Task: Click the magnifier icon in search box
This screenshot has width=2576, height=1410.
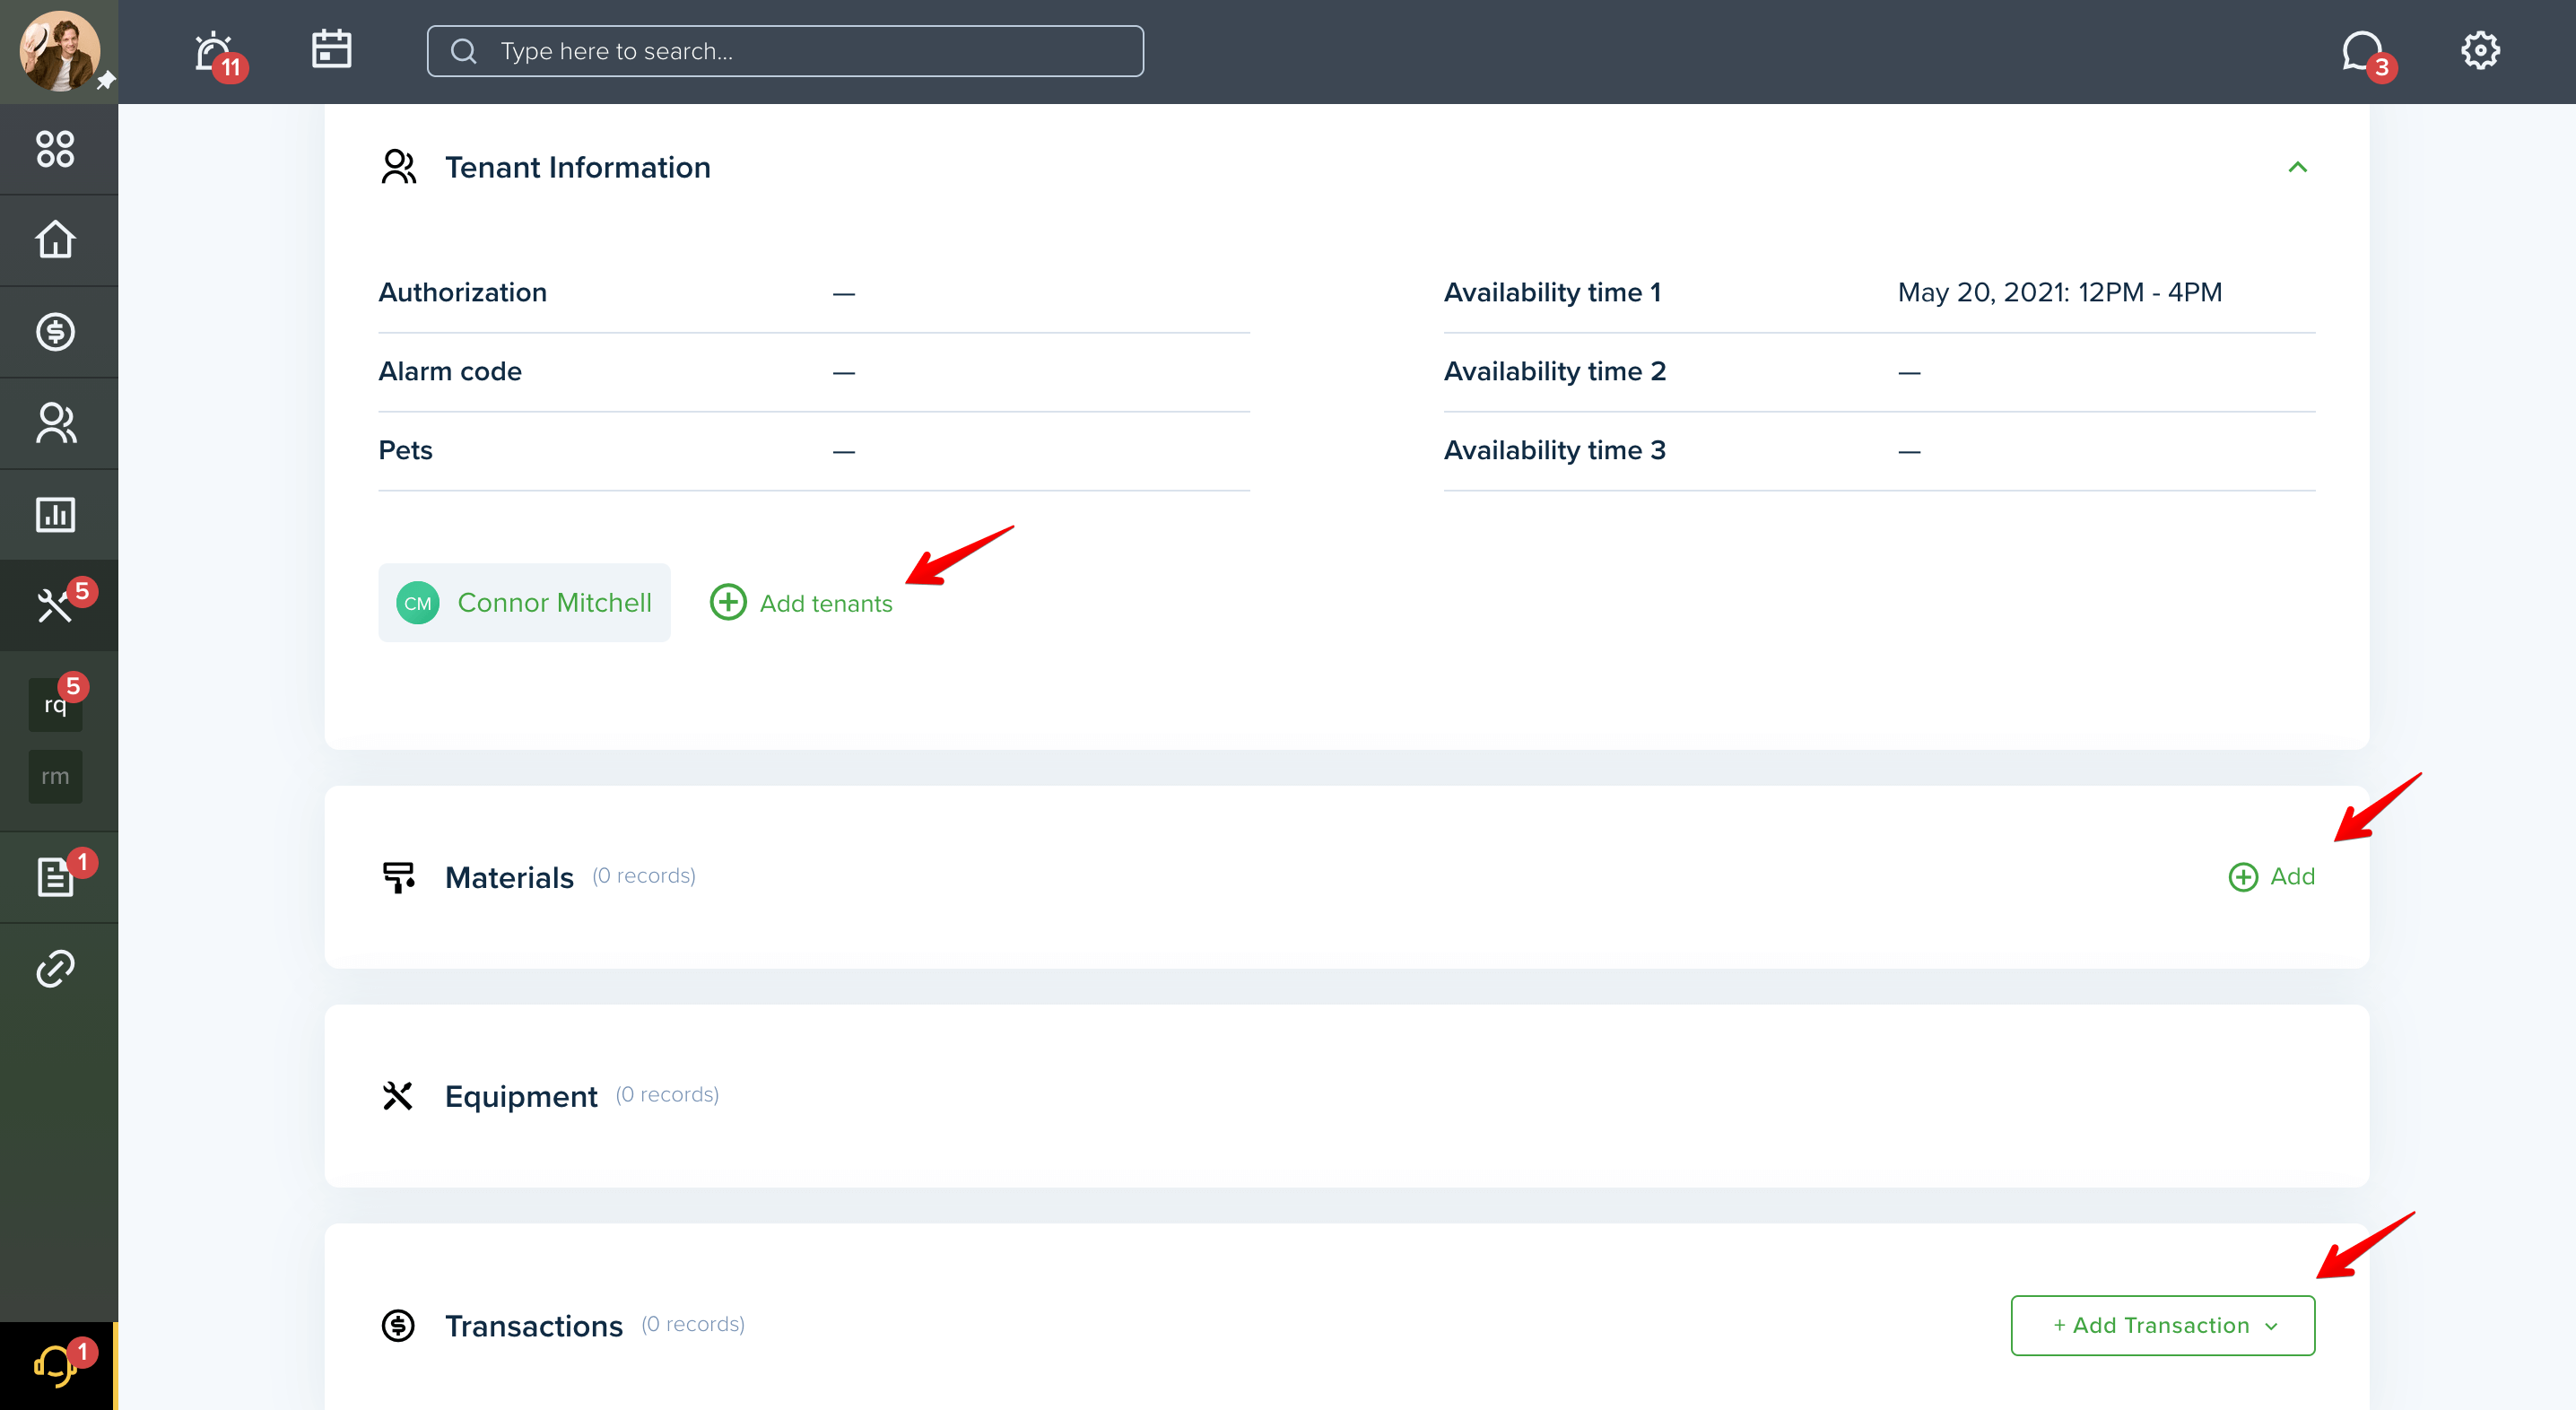Action: tap(463, 51)
